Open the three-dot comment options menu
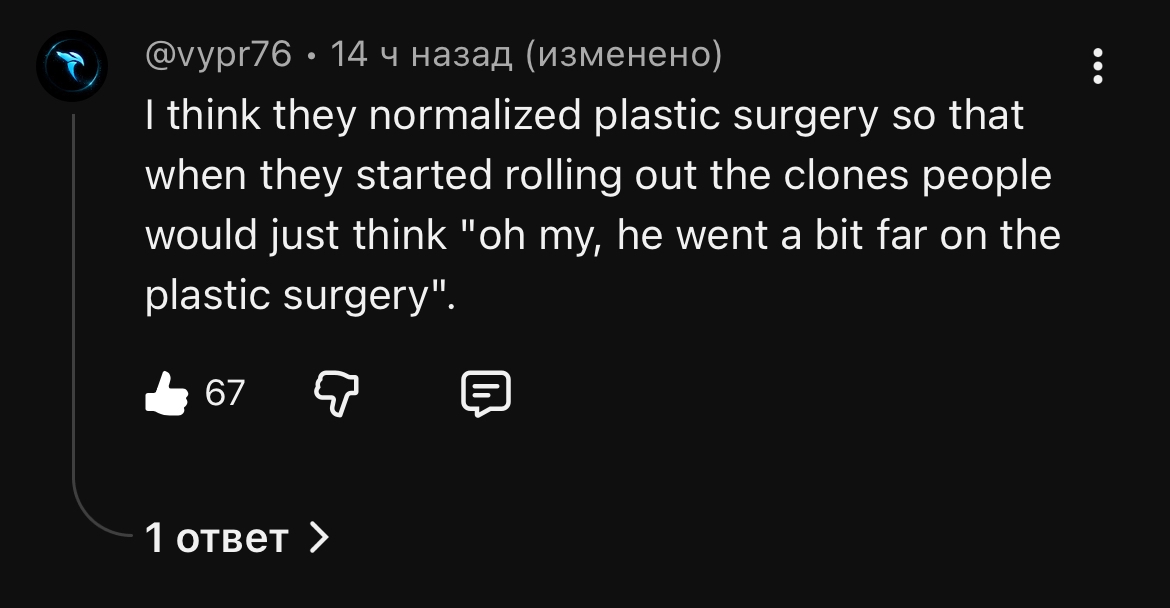1170x608 pixels. [1098, 66]
